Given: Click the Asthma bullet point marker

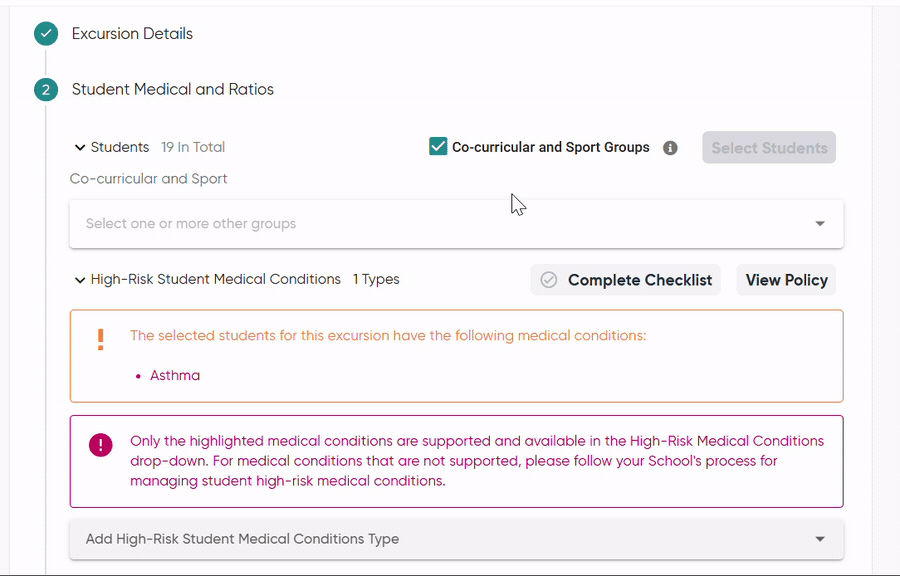Looking at the screenshot, I should 138,376.
